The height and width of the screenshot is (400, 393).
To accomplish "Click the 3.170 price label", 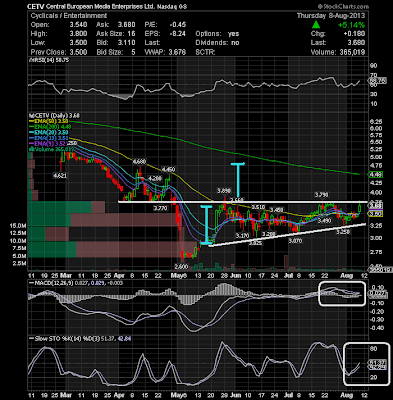I will pos(242,235).
